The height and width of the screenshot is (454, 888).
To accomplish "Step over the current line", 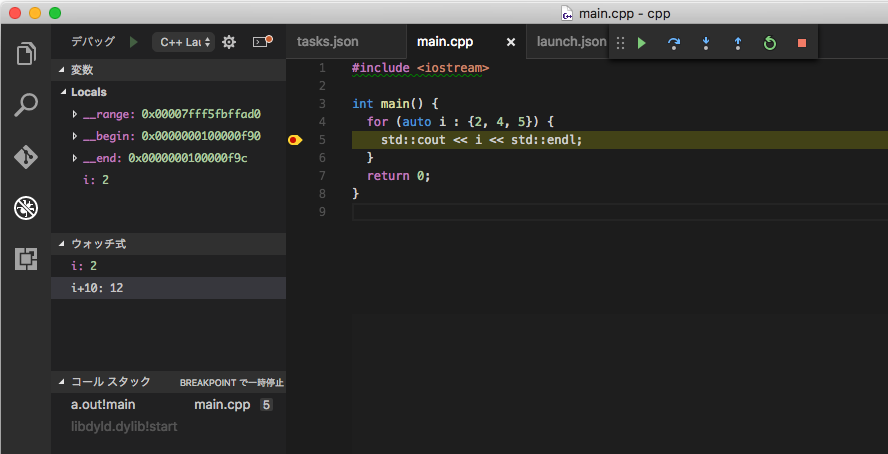I will (674, 43).
